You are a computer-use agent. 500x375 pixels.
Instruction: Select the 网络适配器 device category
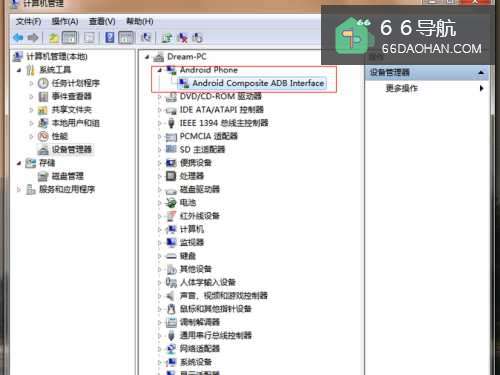pyautogui.click(x=200, y=349)
